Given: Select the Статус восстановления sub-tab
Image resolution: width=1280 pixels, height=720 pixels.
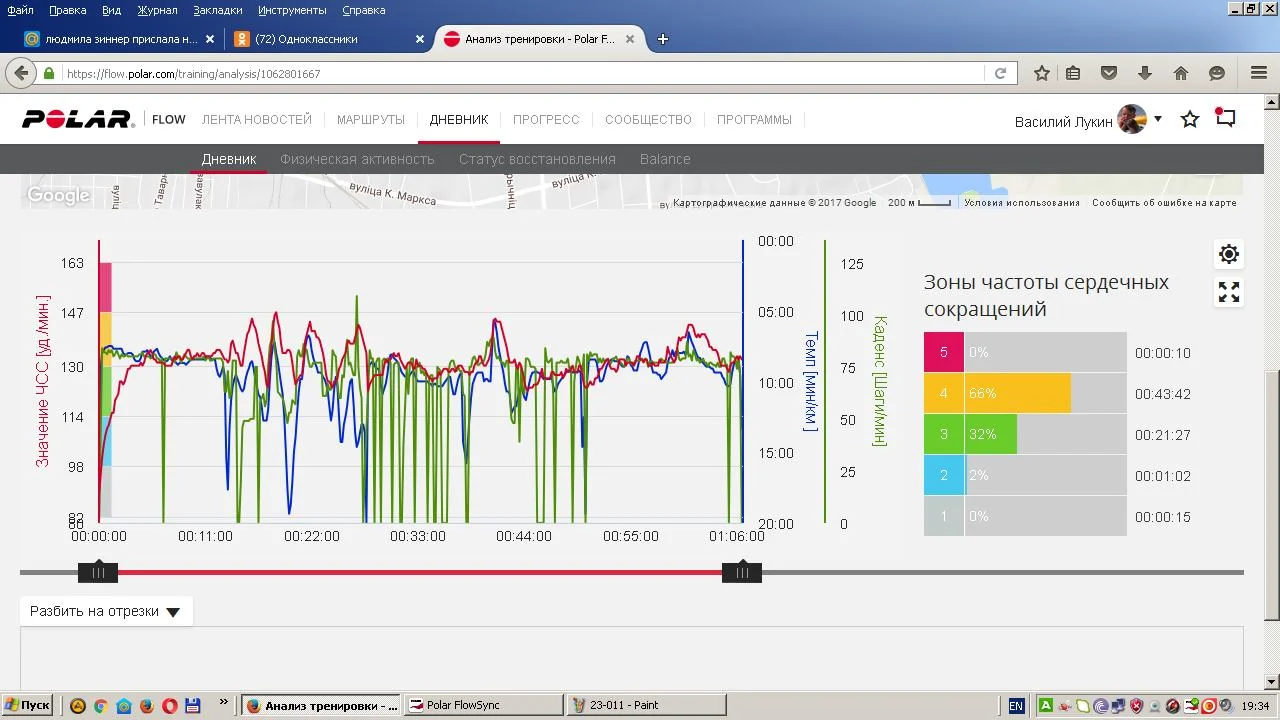Looking at the screenshot, I should pos(537,159).
